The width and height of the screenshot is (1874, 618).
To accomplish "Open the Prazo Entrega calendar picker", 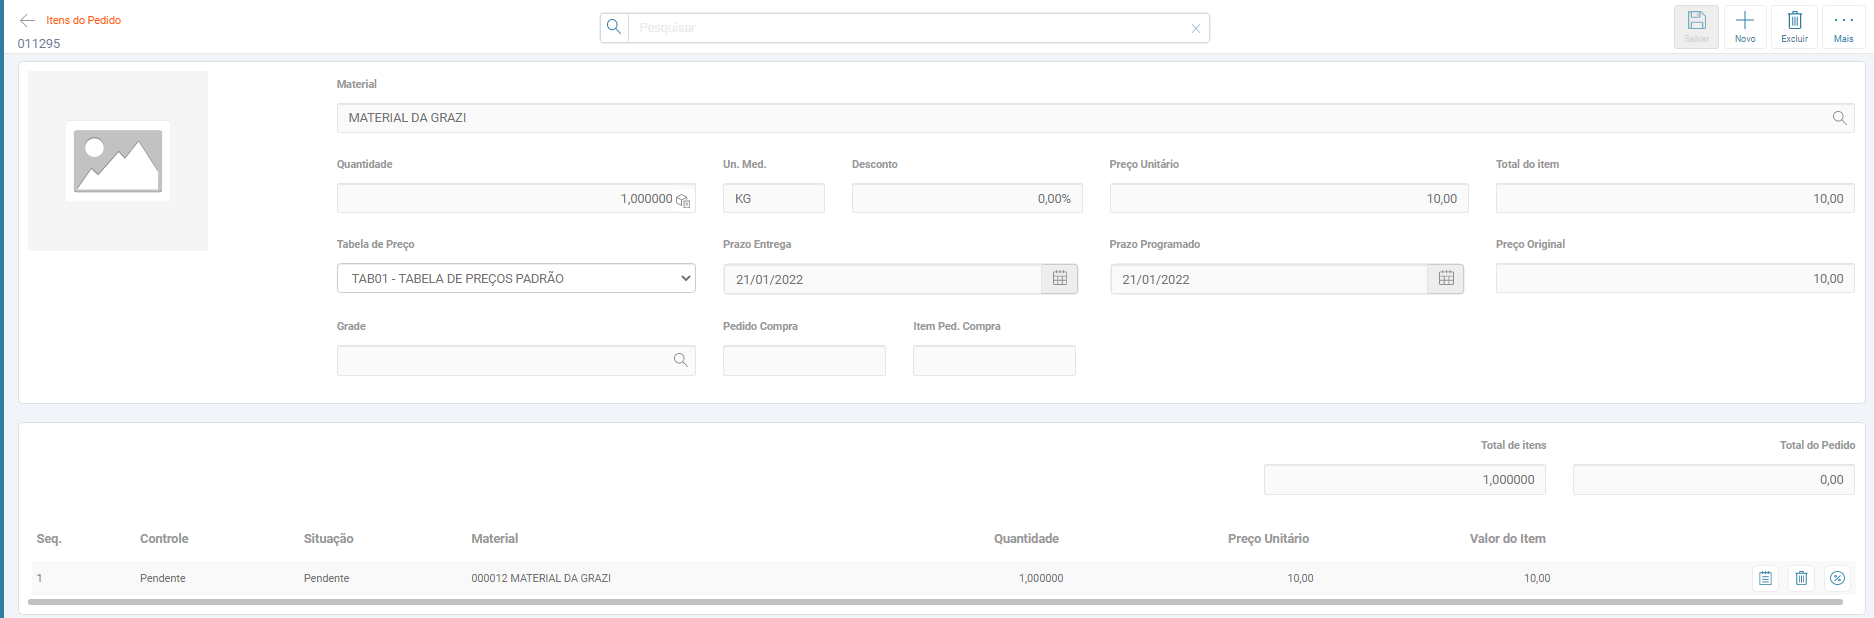I will tap(1060, 279).
